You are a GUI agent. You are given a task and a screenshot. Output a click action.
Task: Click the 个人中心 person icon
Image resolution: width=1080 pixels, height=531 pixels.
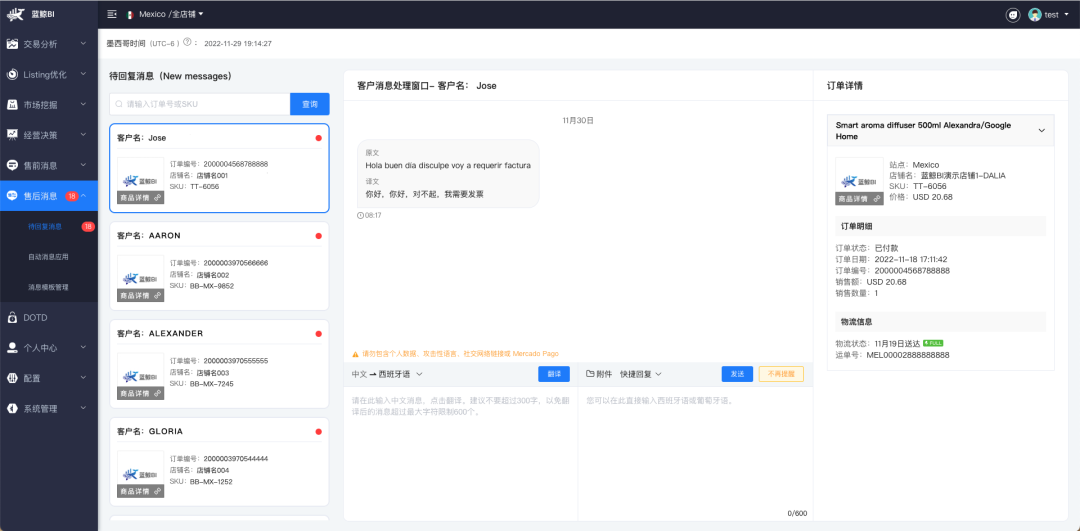(12, 348)
